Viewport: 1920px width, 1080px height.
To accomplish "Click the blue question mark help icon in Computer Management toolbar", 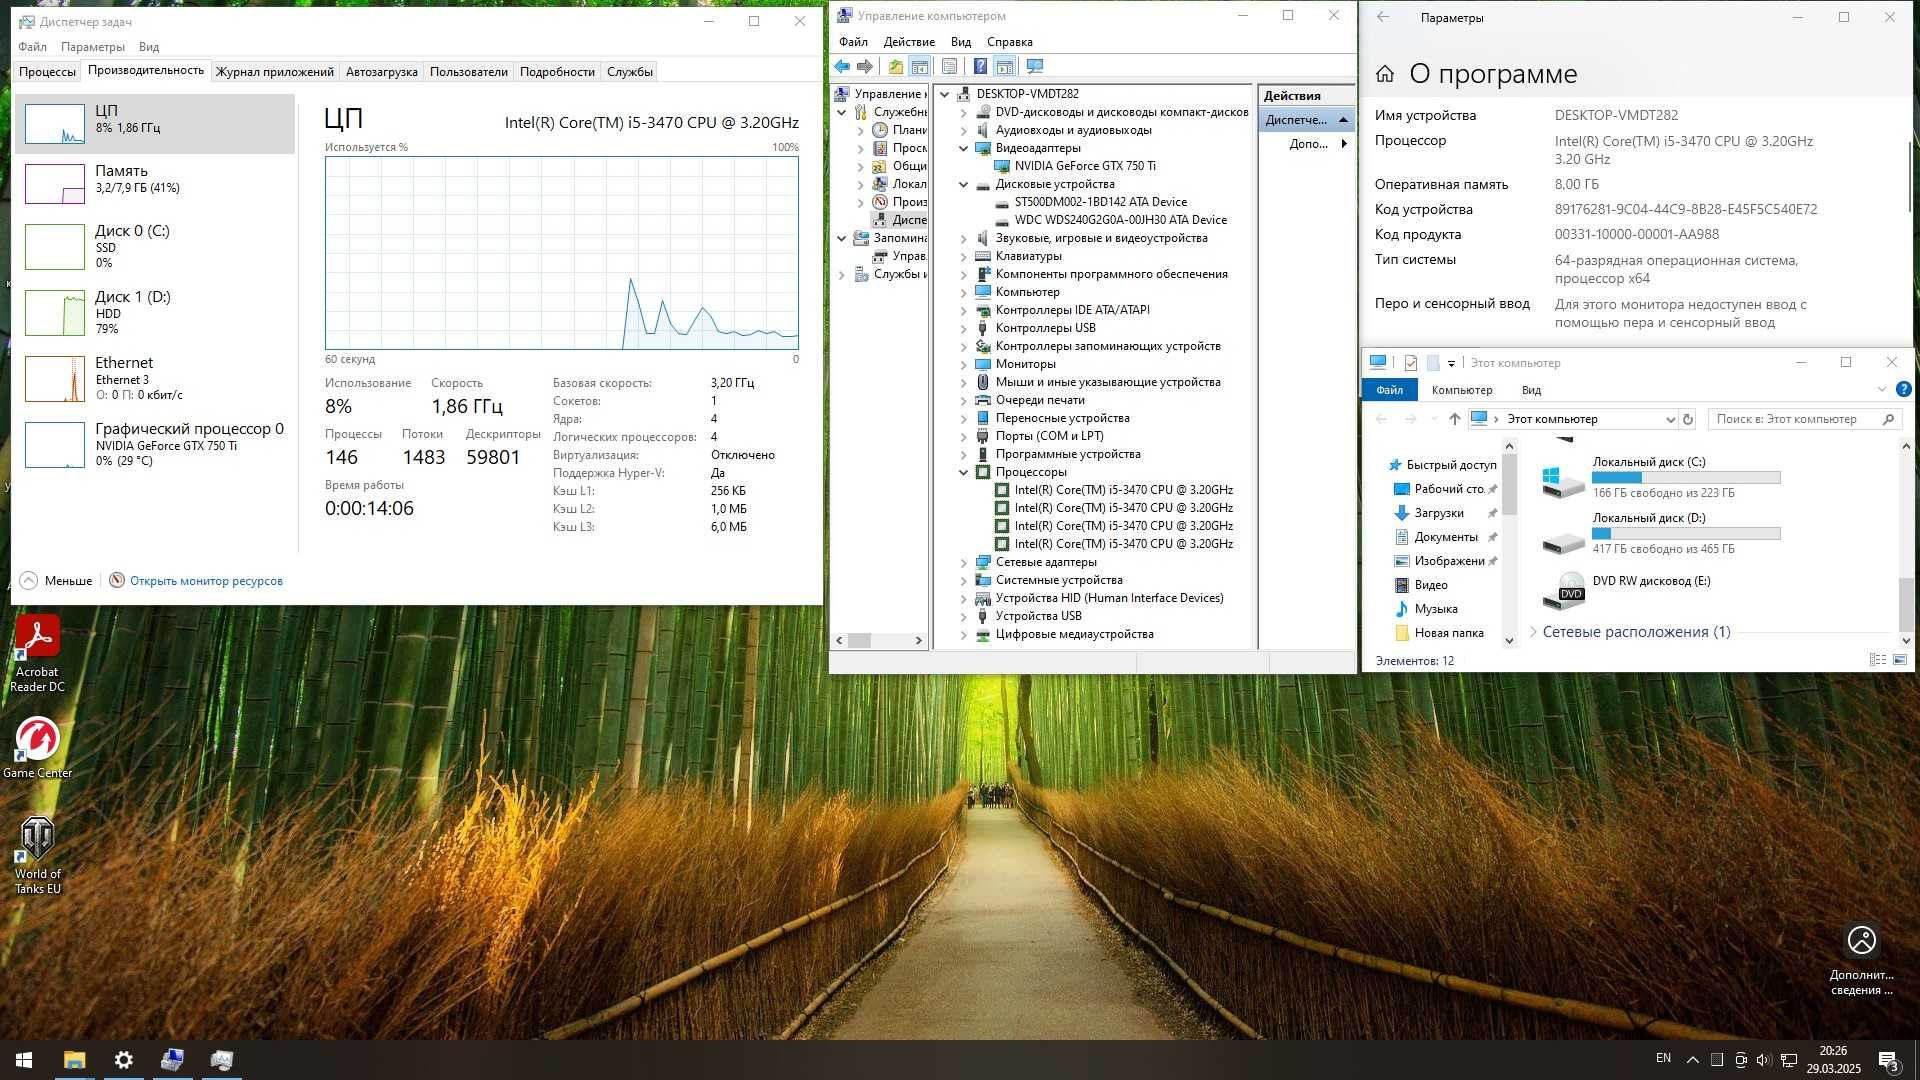I will point(980,66).
